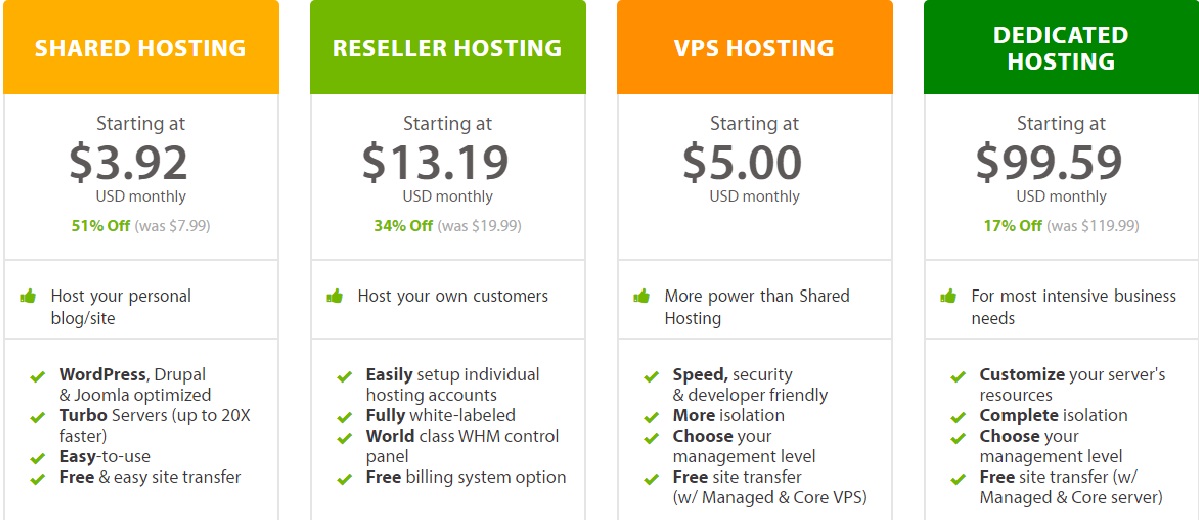Click checkmark next to Complete isolation

(x=957, y=418)
